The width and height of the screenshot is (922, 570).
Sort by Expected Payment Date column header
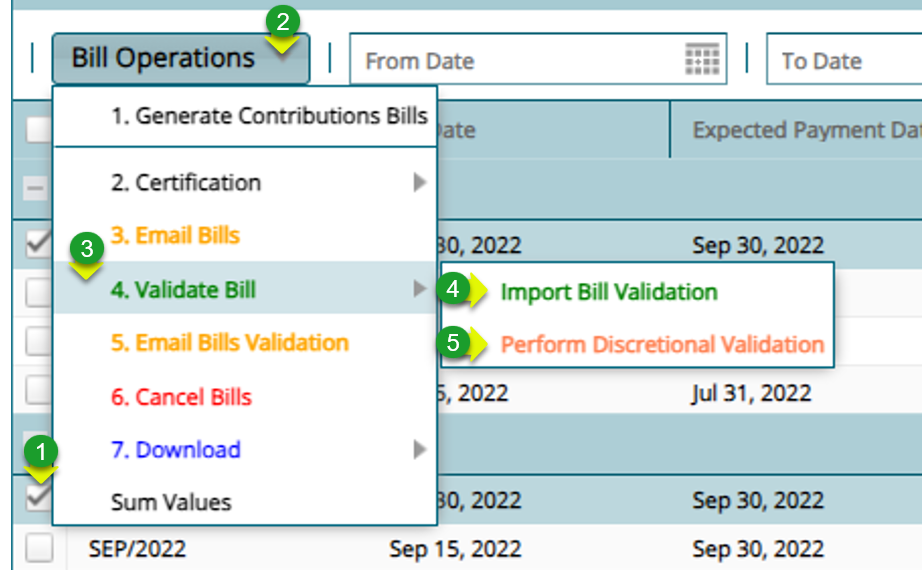[796, 130]
